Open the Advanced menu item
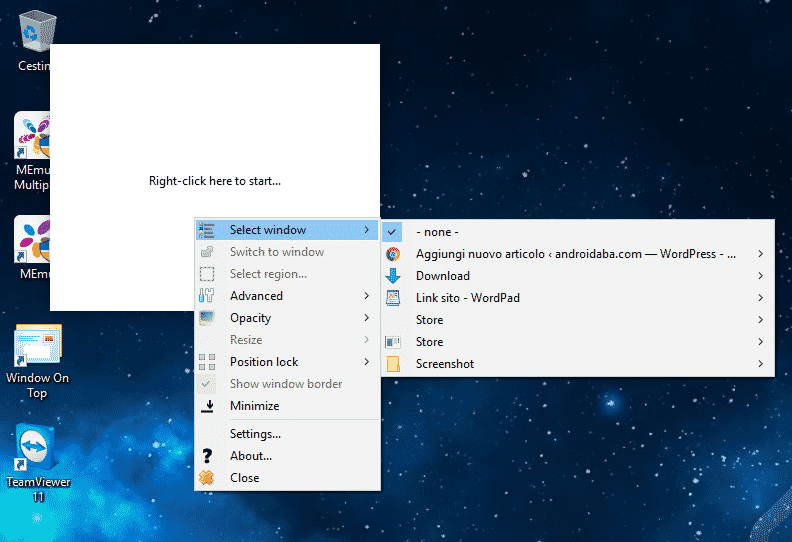792x542 pixels. (x=287, y=295)
